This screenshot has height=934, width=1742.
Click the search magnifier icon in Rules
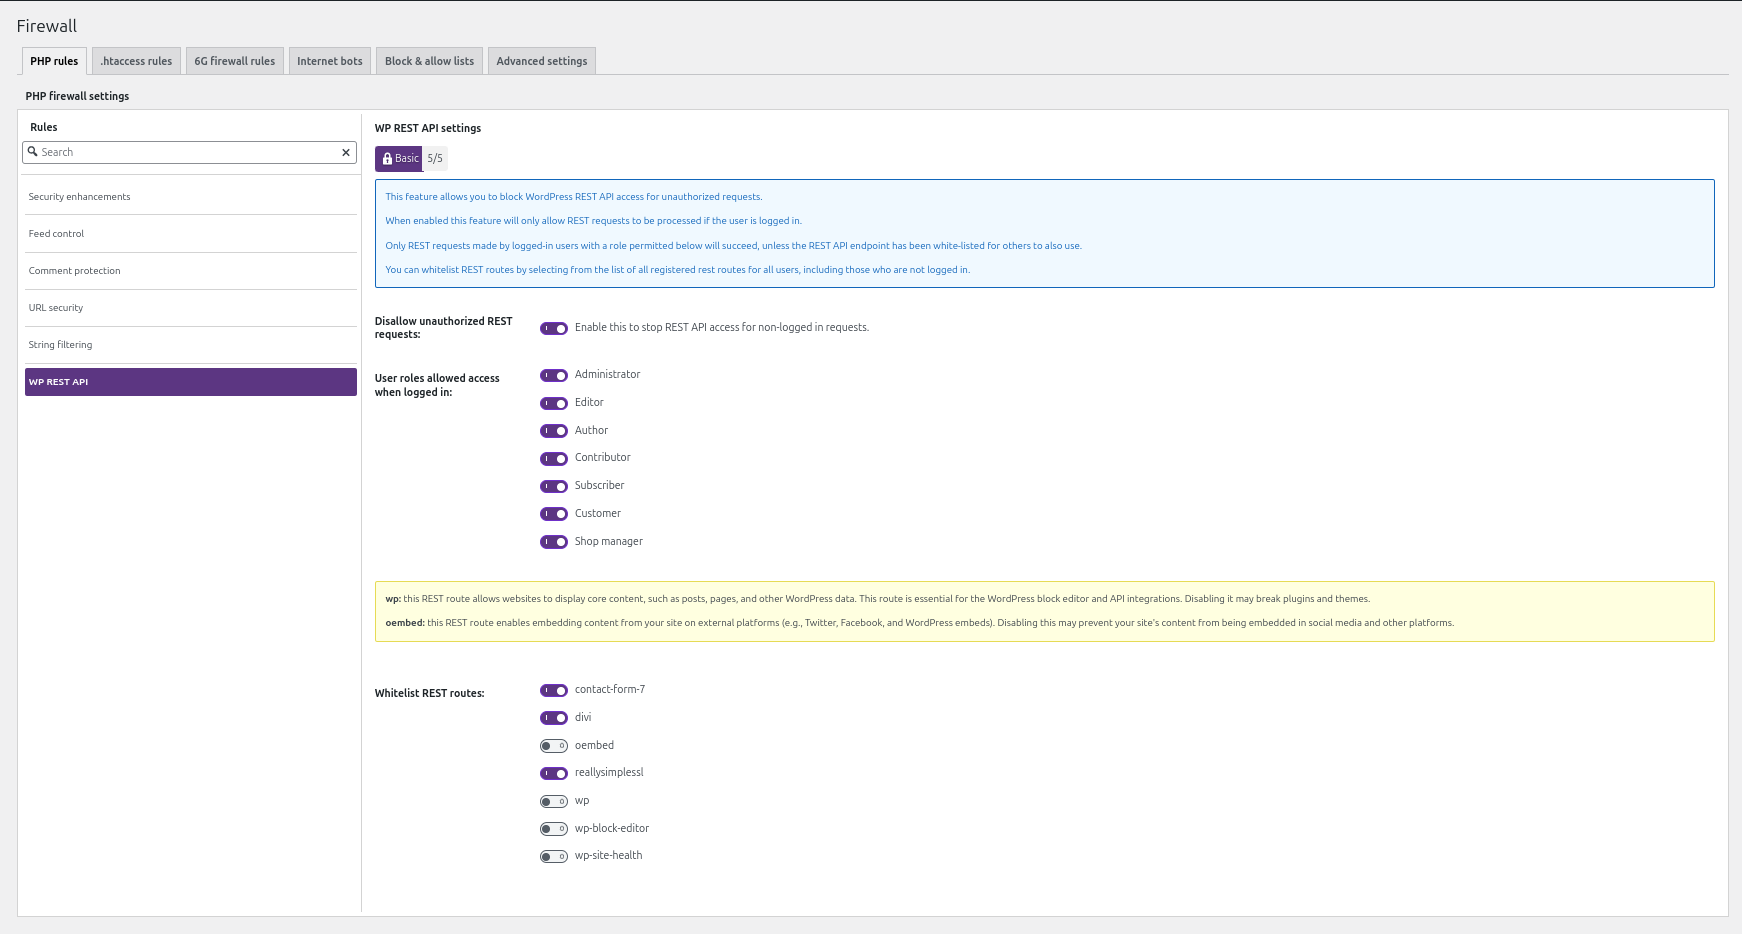(x=33, y=152)
